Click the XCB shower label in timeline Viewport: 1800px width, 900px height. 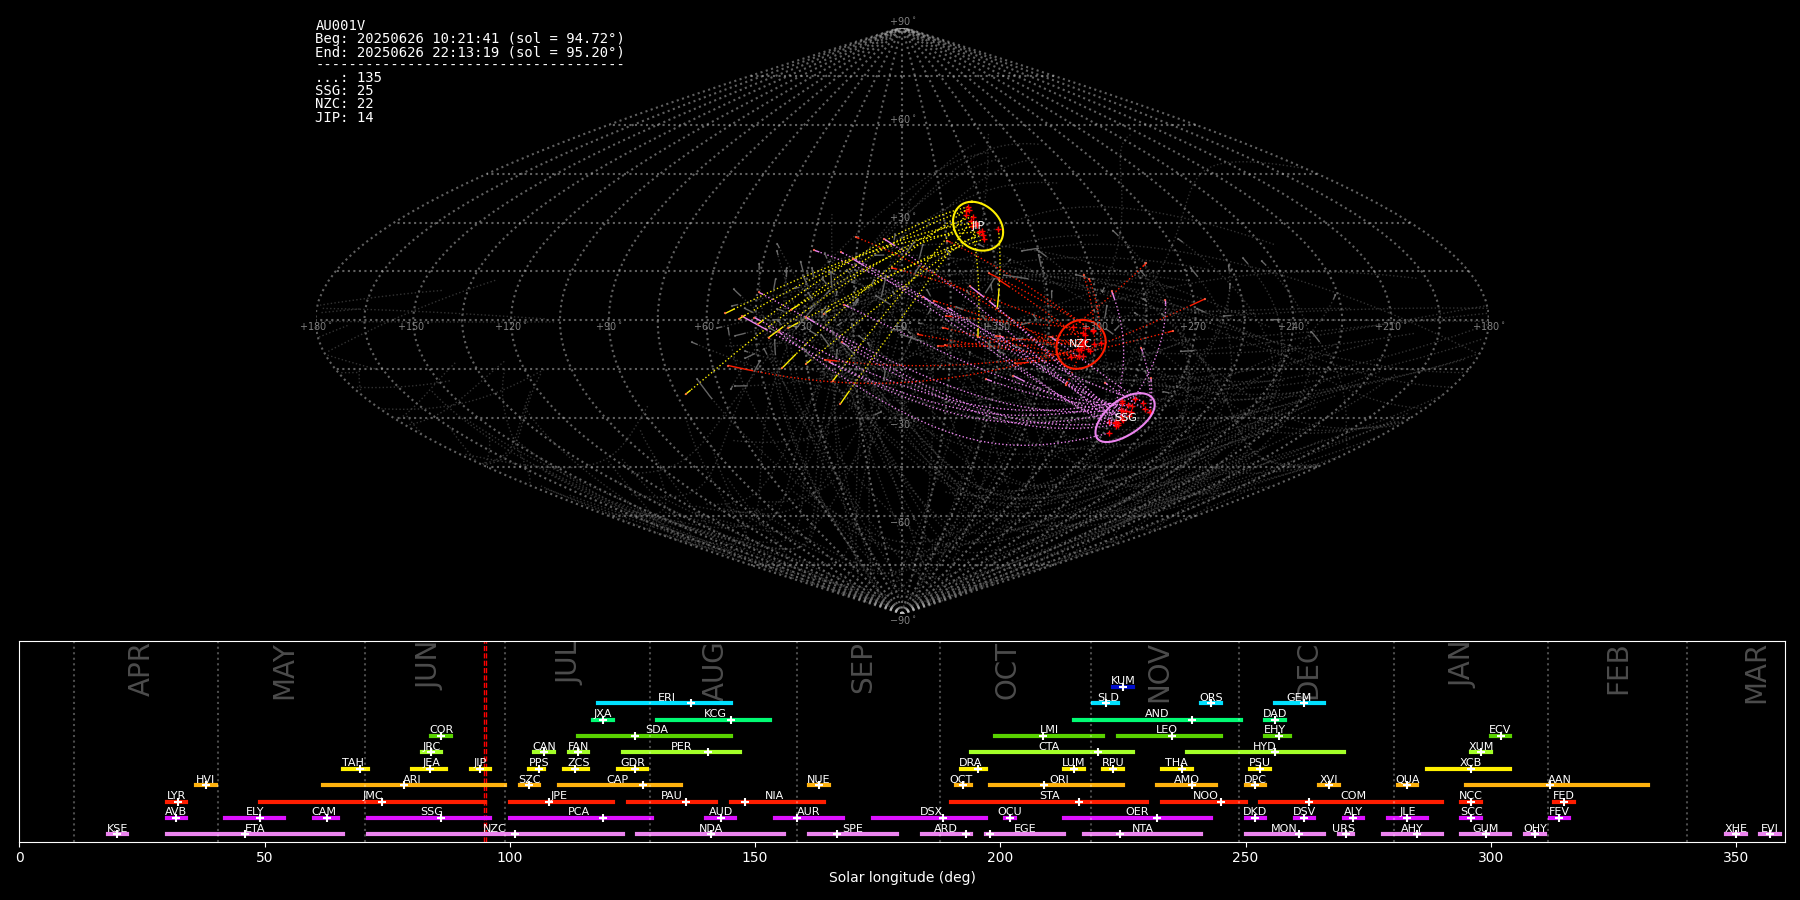[1471, 763]
